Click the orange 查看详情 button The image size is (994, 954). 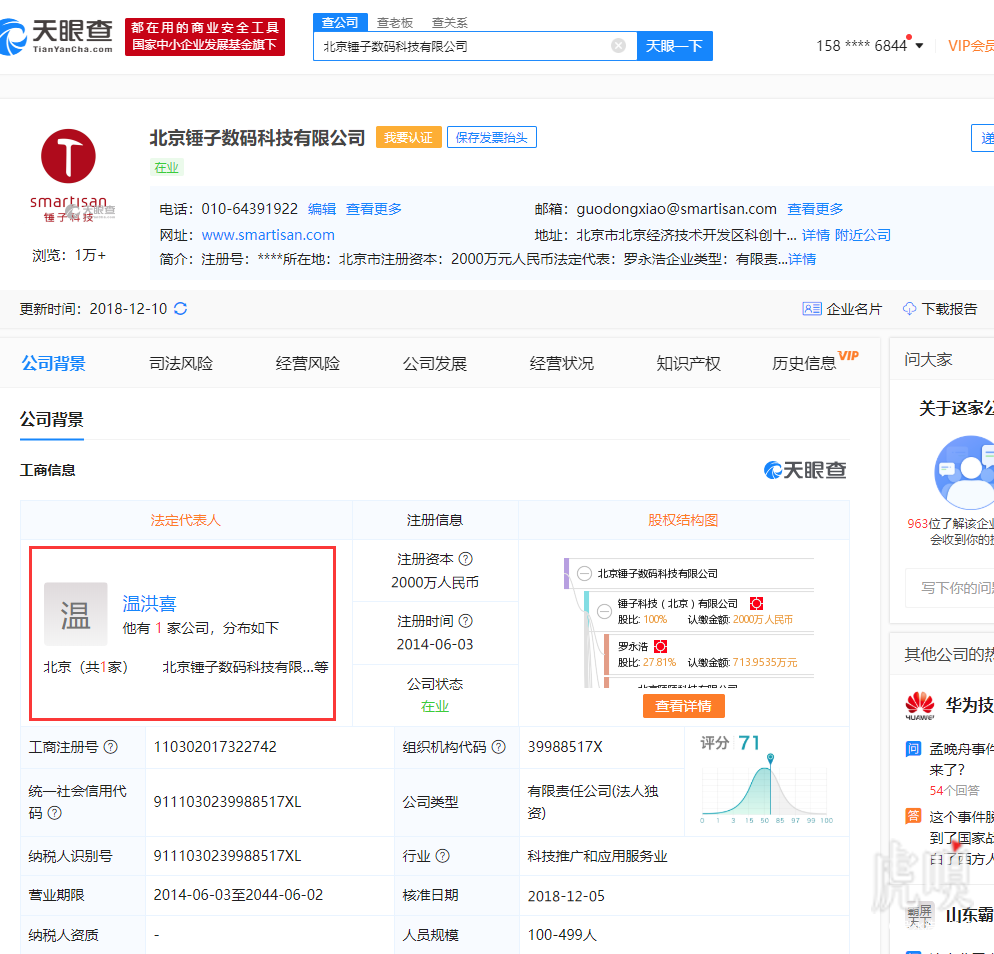coord(683,706)
